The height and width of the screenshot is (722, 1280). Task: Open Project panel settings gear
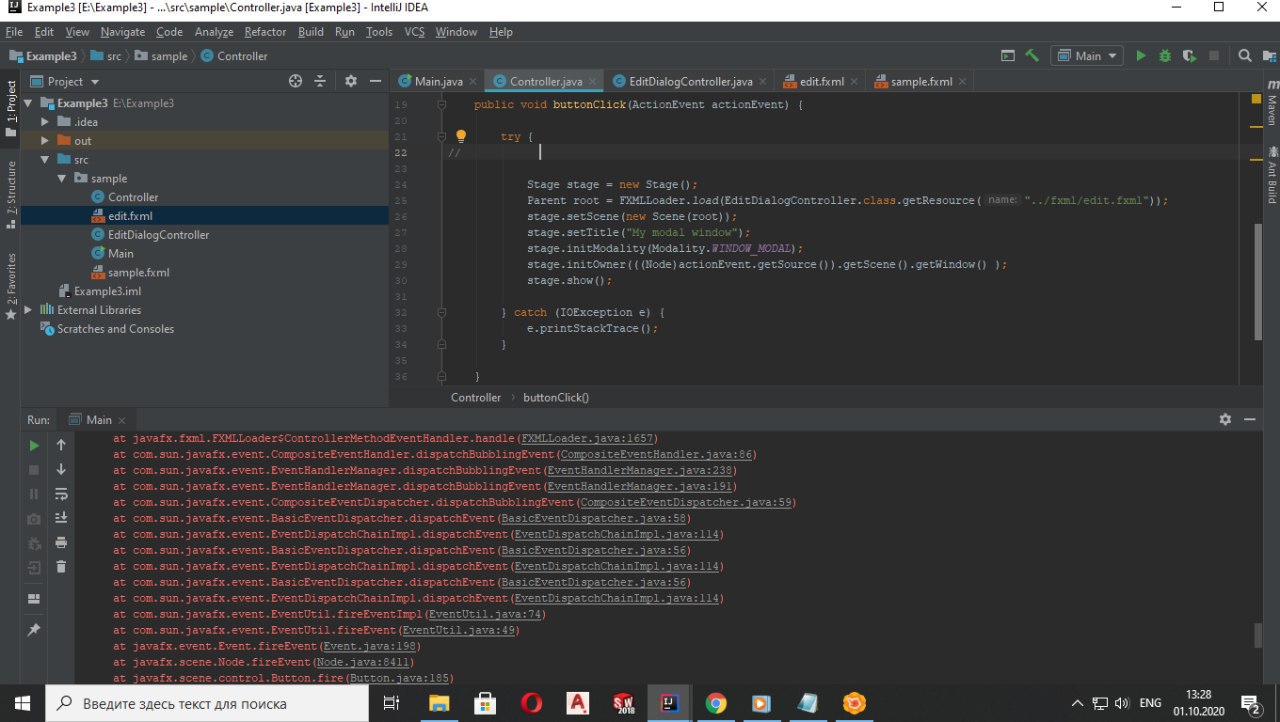pyautogui.click(x=350, y=81)
